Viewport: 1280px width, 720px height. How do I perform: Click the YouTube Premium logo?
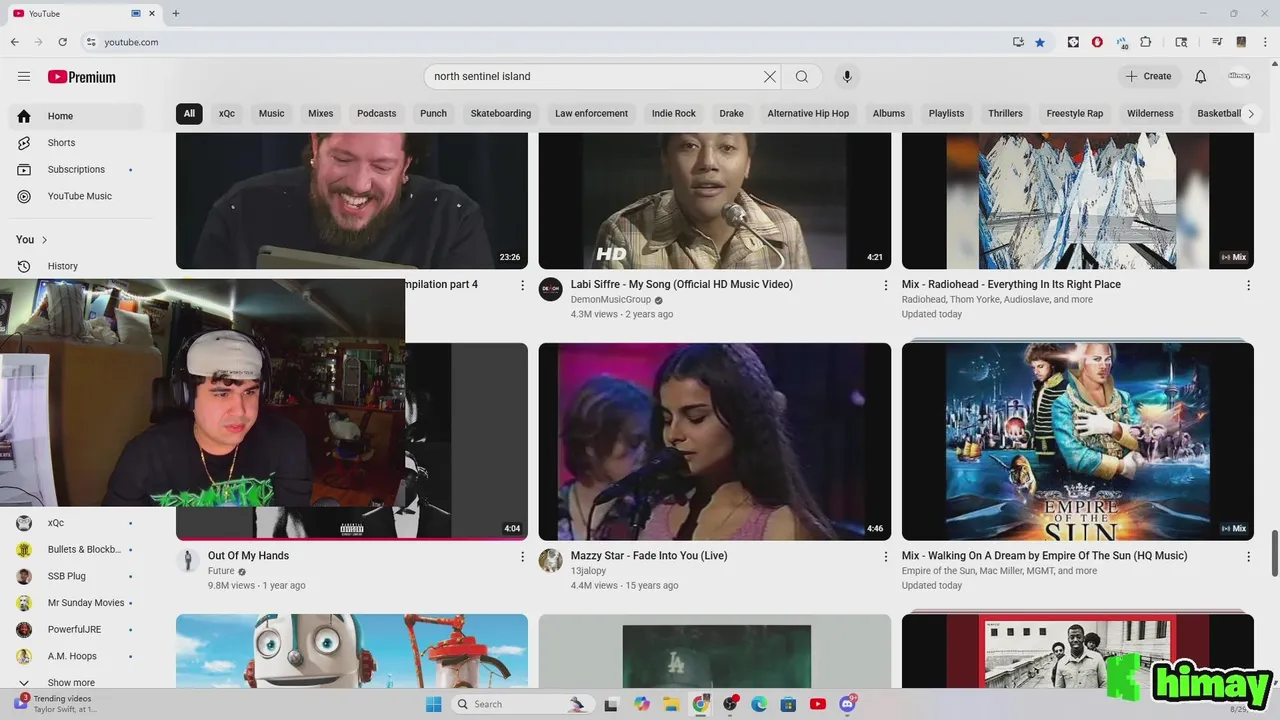82,77
